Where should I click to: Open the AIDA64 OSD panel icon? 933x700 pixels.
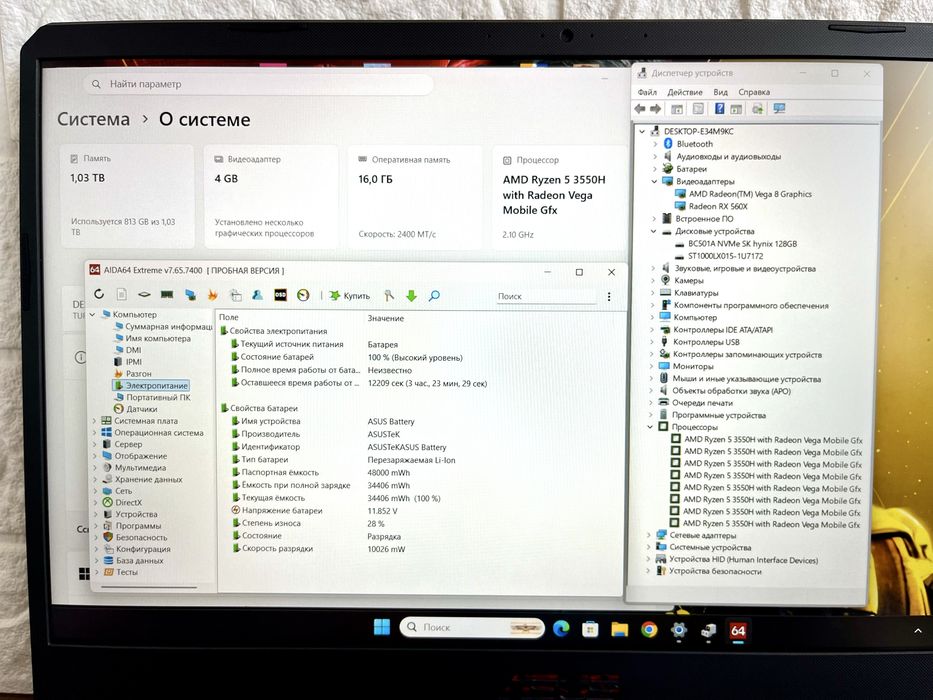(280, 295)
